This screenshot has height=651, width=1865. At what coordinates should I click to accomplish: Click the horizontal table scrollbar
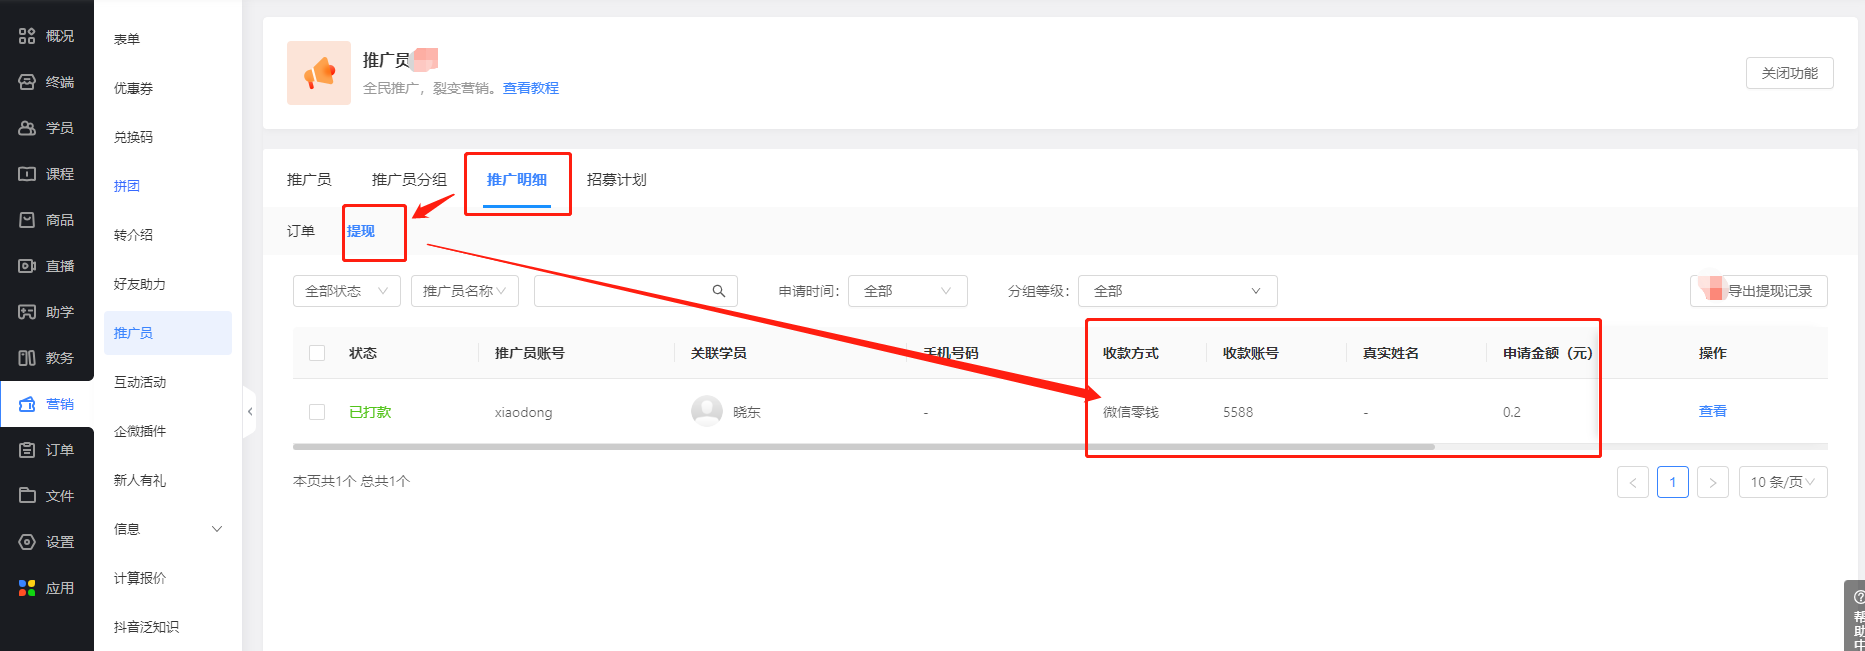[x=864, y=447]
